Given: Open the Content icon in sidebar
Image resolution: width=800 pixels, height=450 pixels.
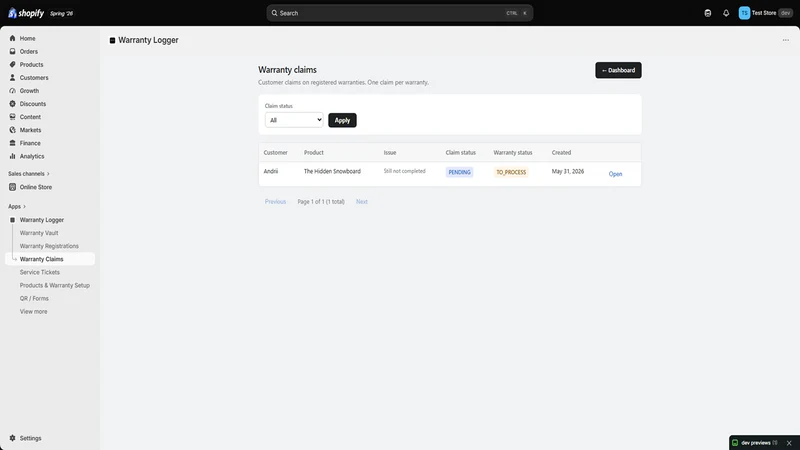Looking at the screenshot, I should 12,117.
